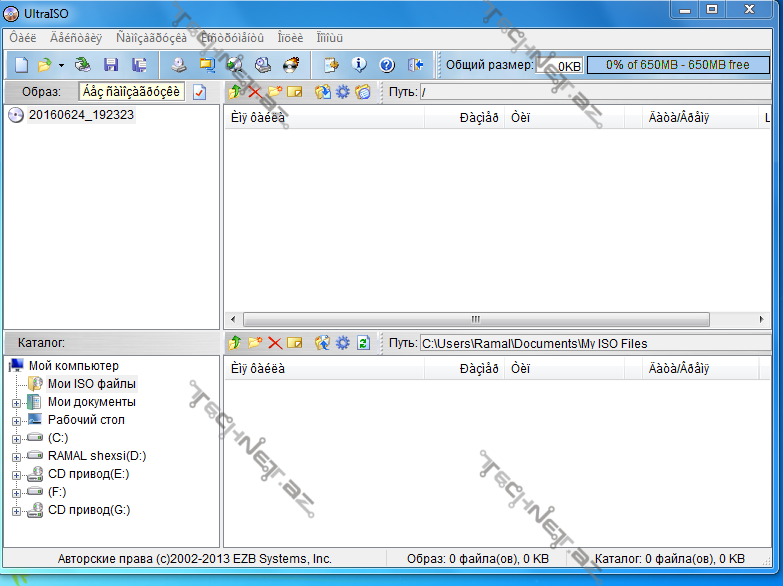Click the Save floppy disk icon

110,65
